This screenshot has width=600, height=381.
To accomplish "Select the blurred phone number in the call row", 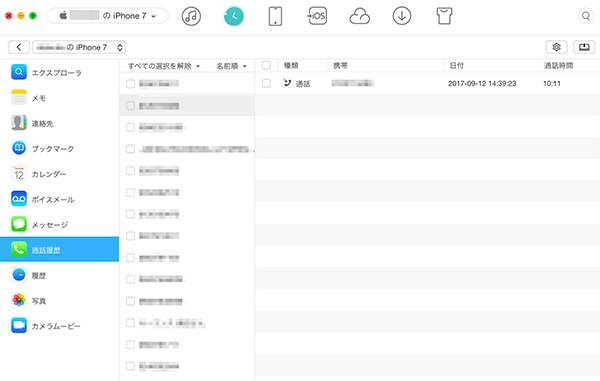I will tap(352, 83).
